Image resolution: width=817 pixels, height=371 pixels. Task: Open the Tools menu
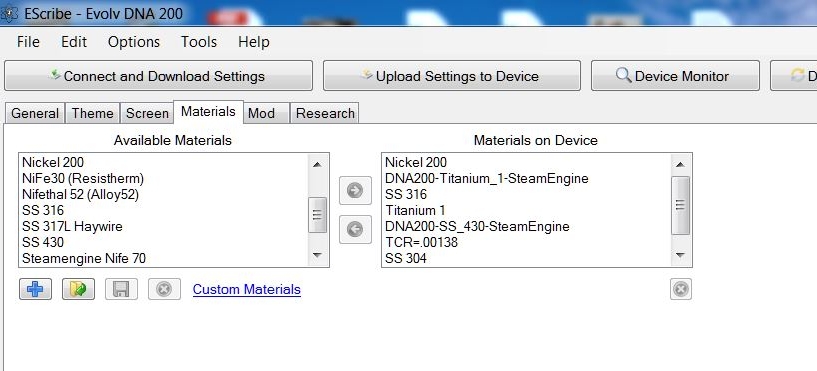pyautogui.click(x=199, y=42)
